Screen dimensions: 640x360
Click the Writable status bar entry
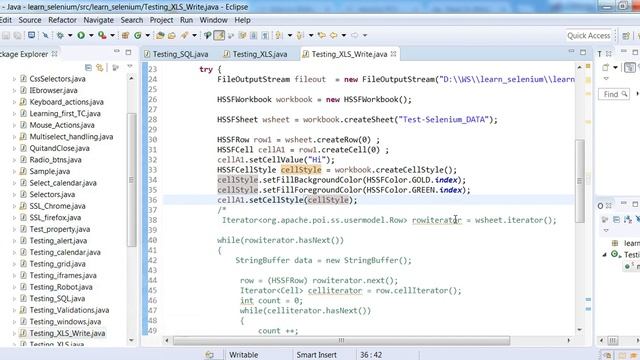point(243,355)
